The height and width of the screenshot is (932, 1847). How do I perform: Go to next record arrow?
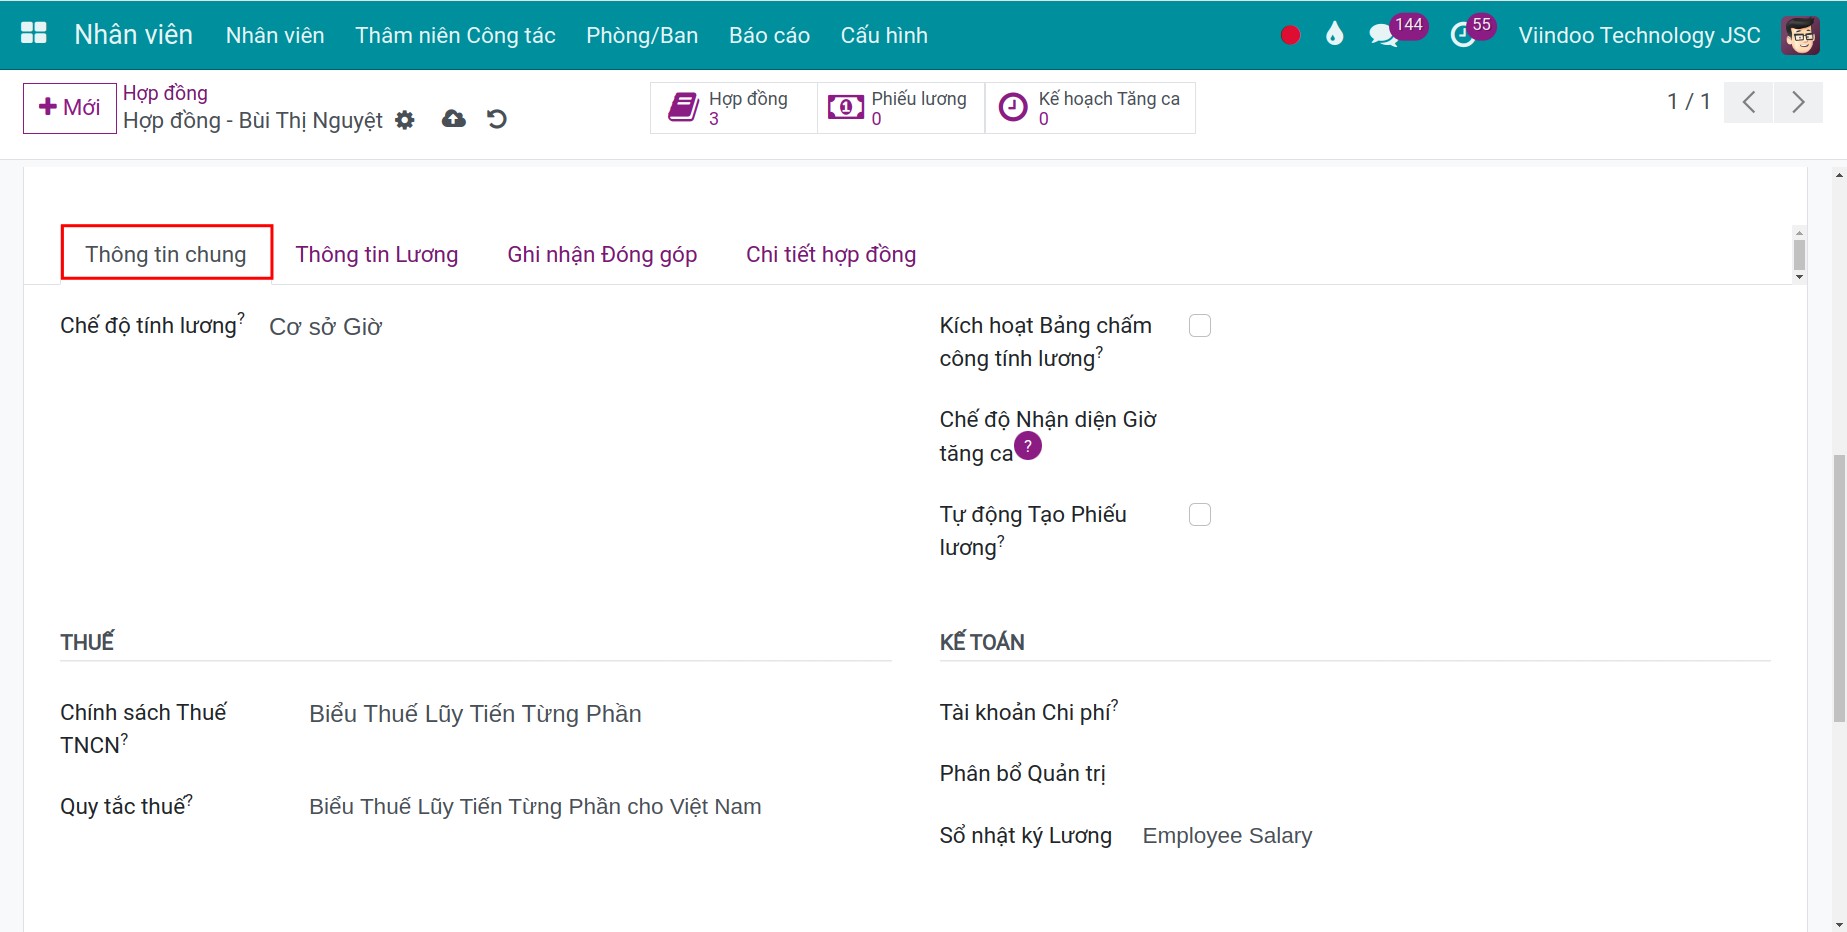1798,102
